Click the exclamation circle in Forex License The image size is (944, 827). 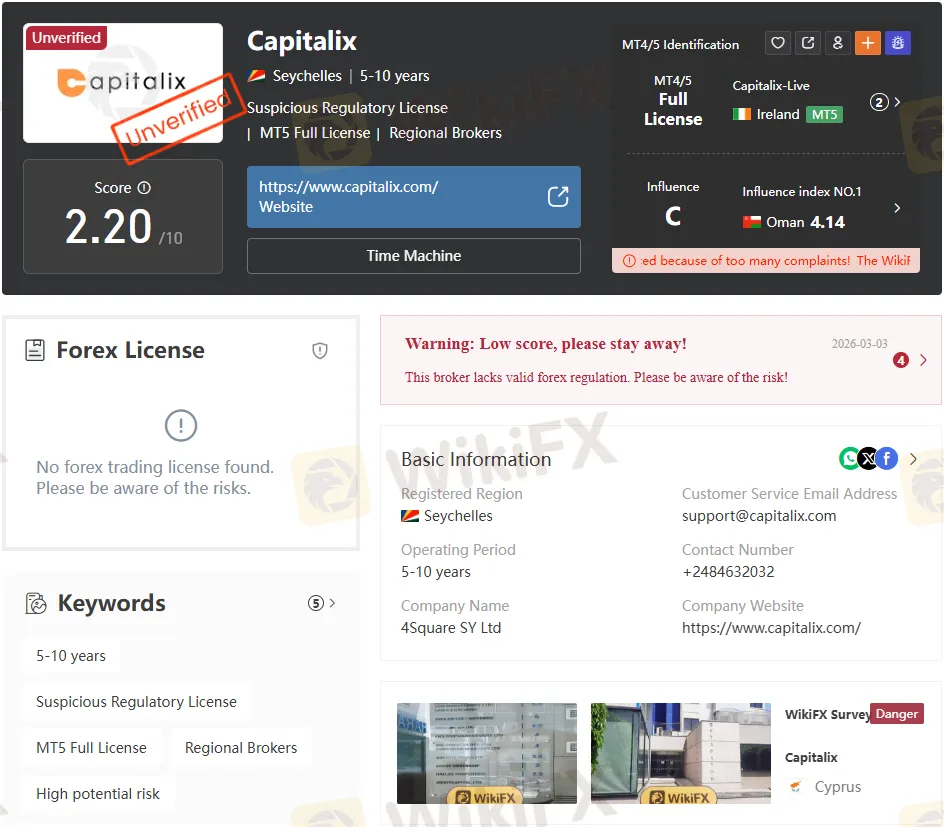point(181,426)
